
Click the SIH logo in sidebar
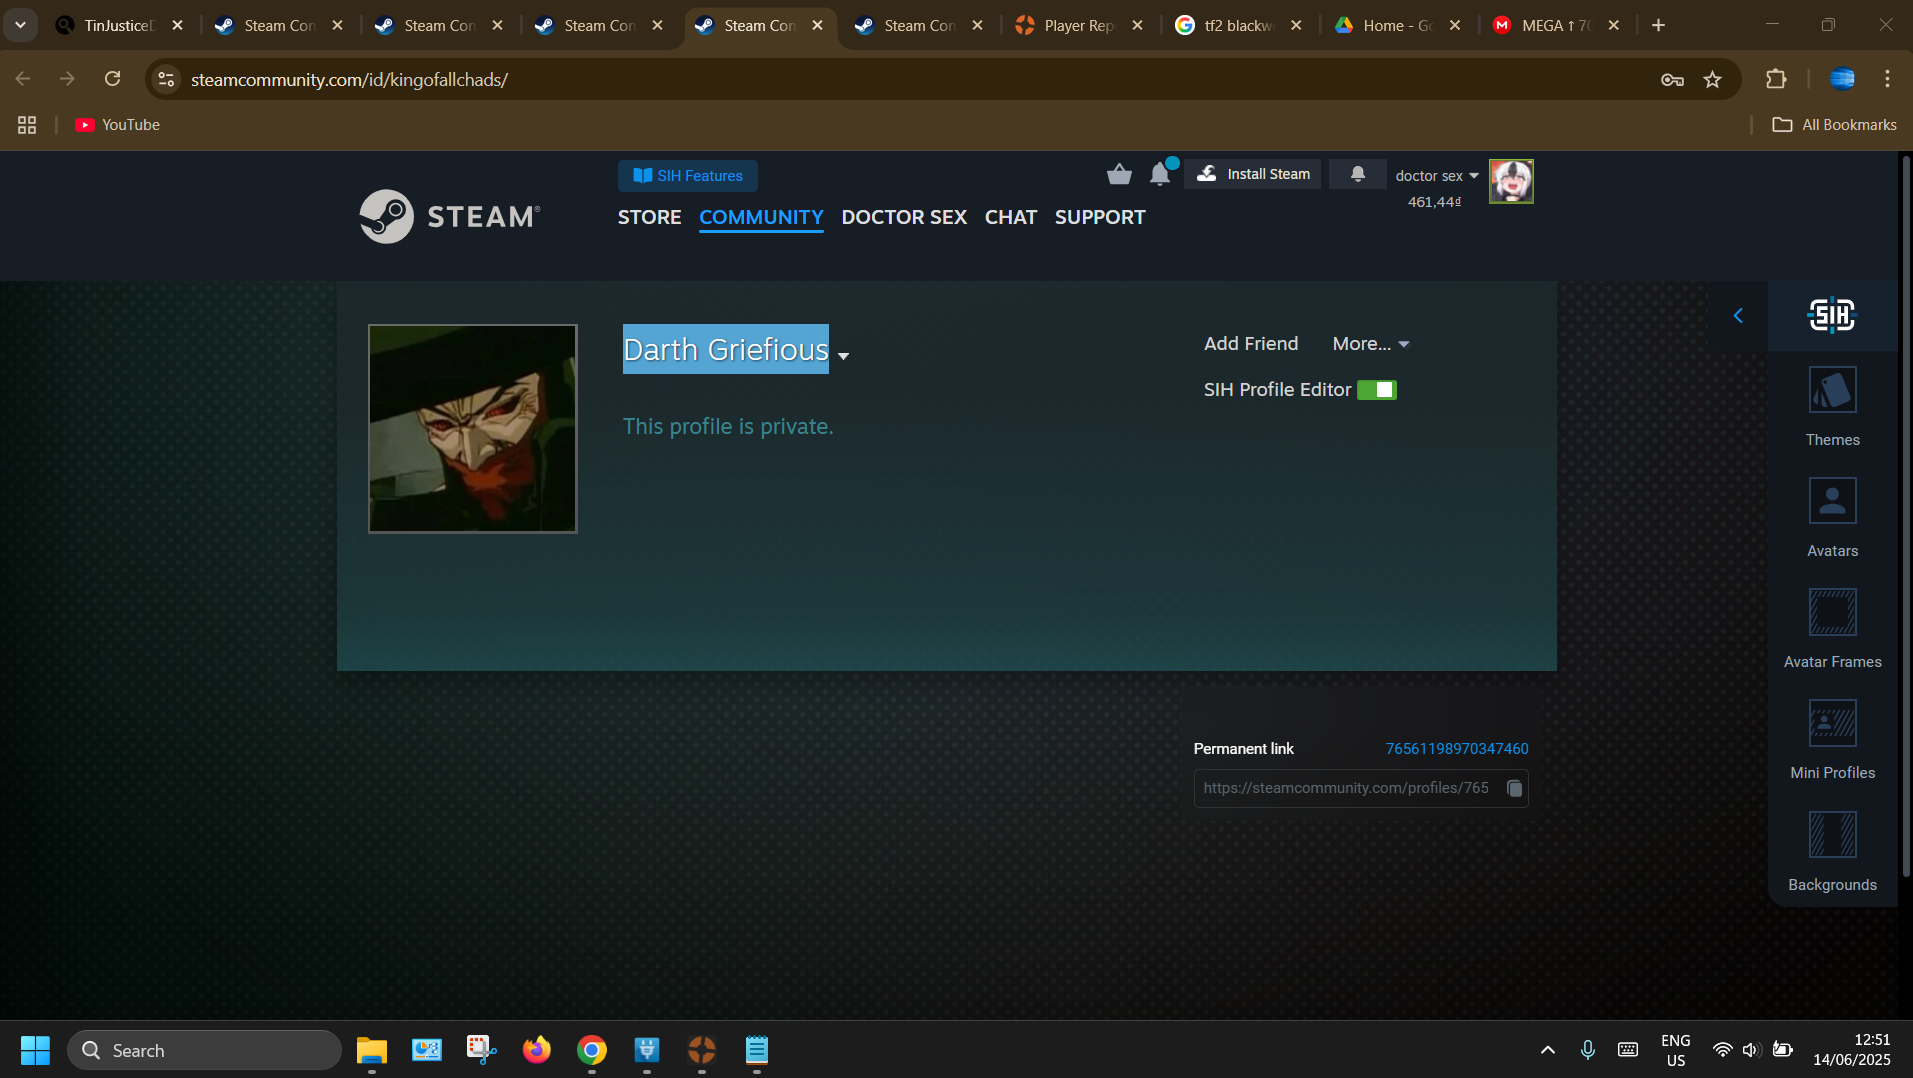pos(1832,315)
